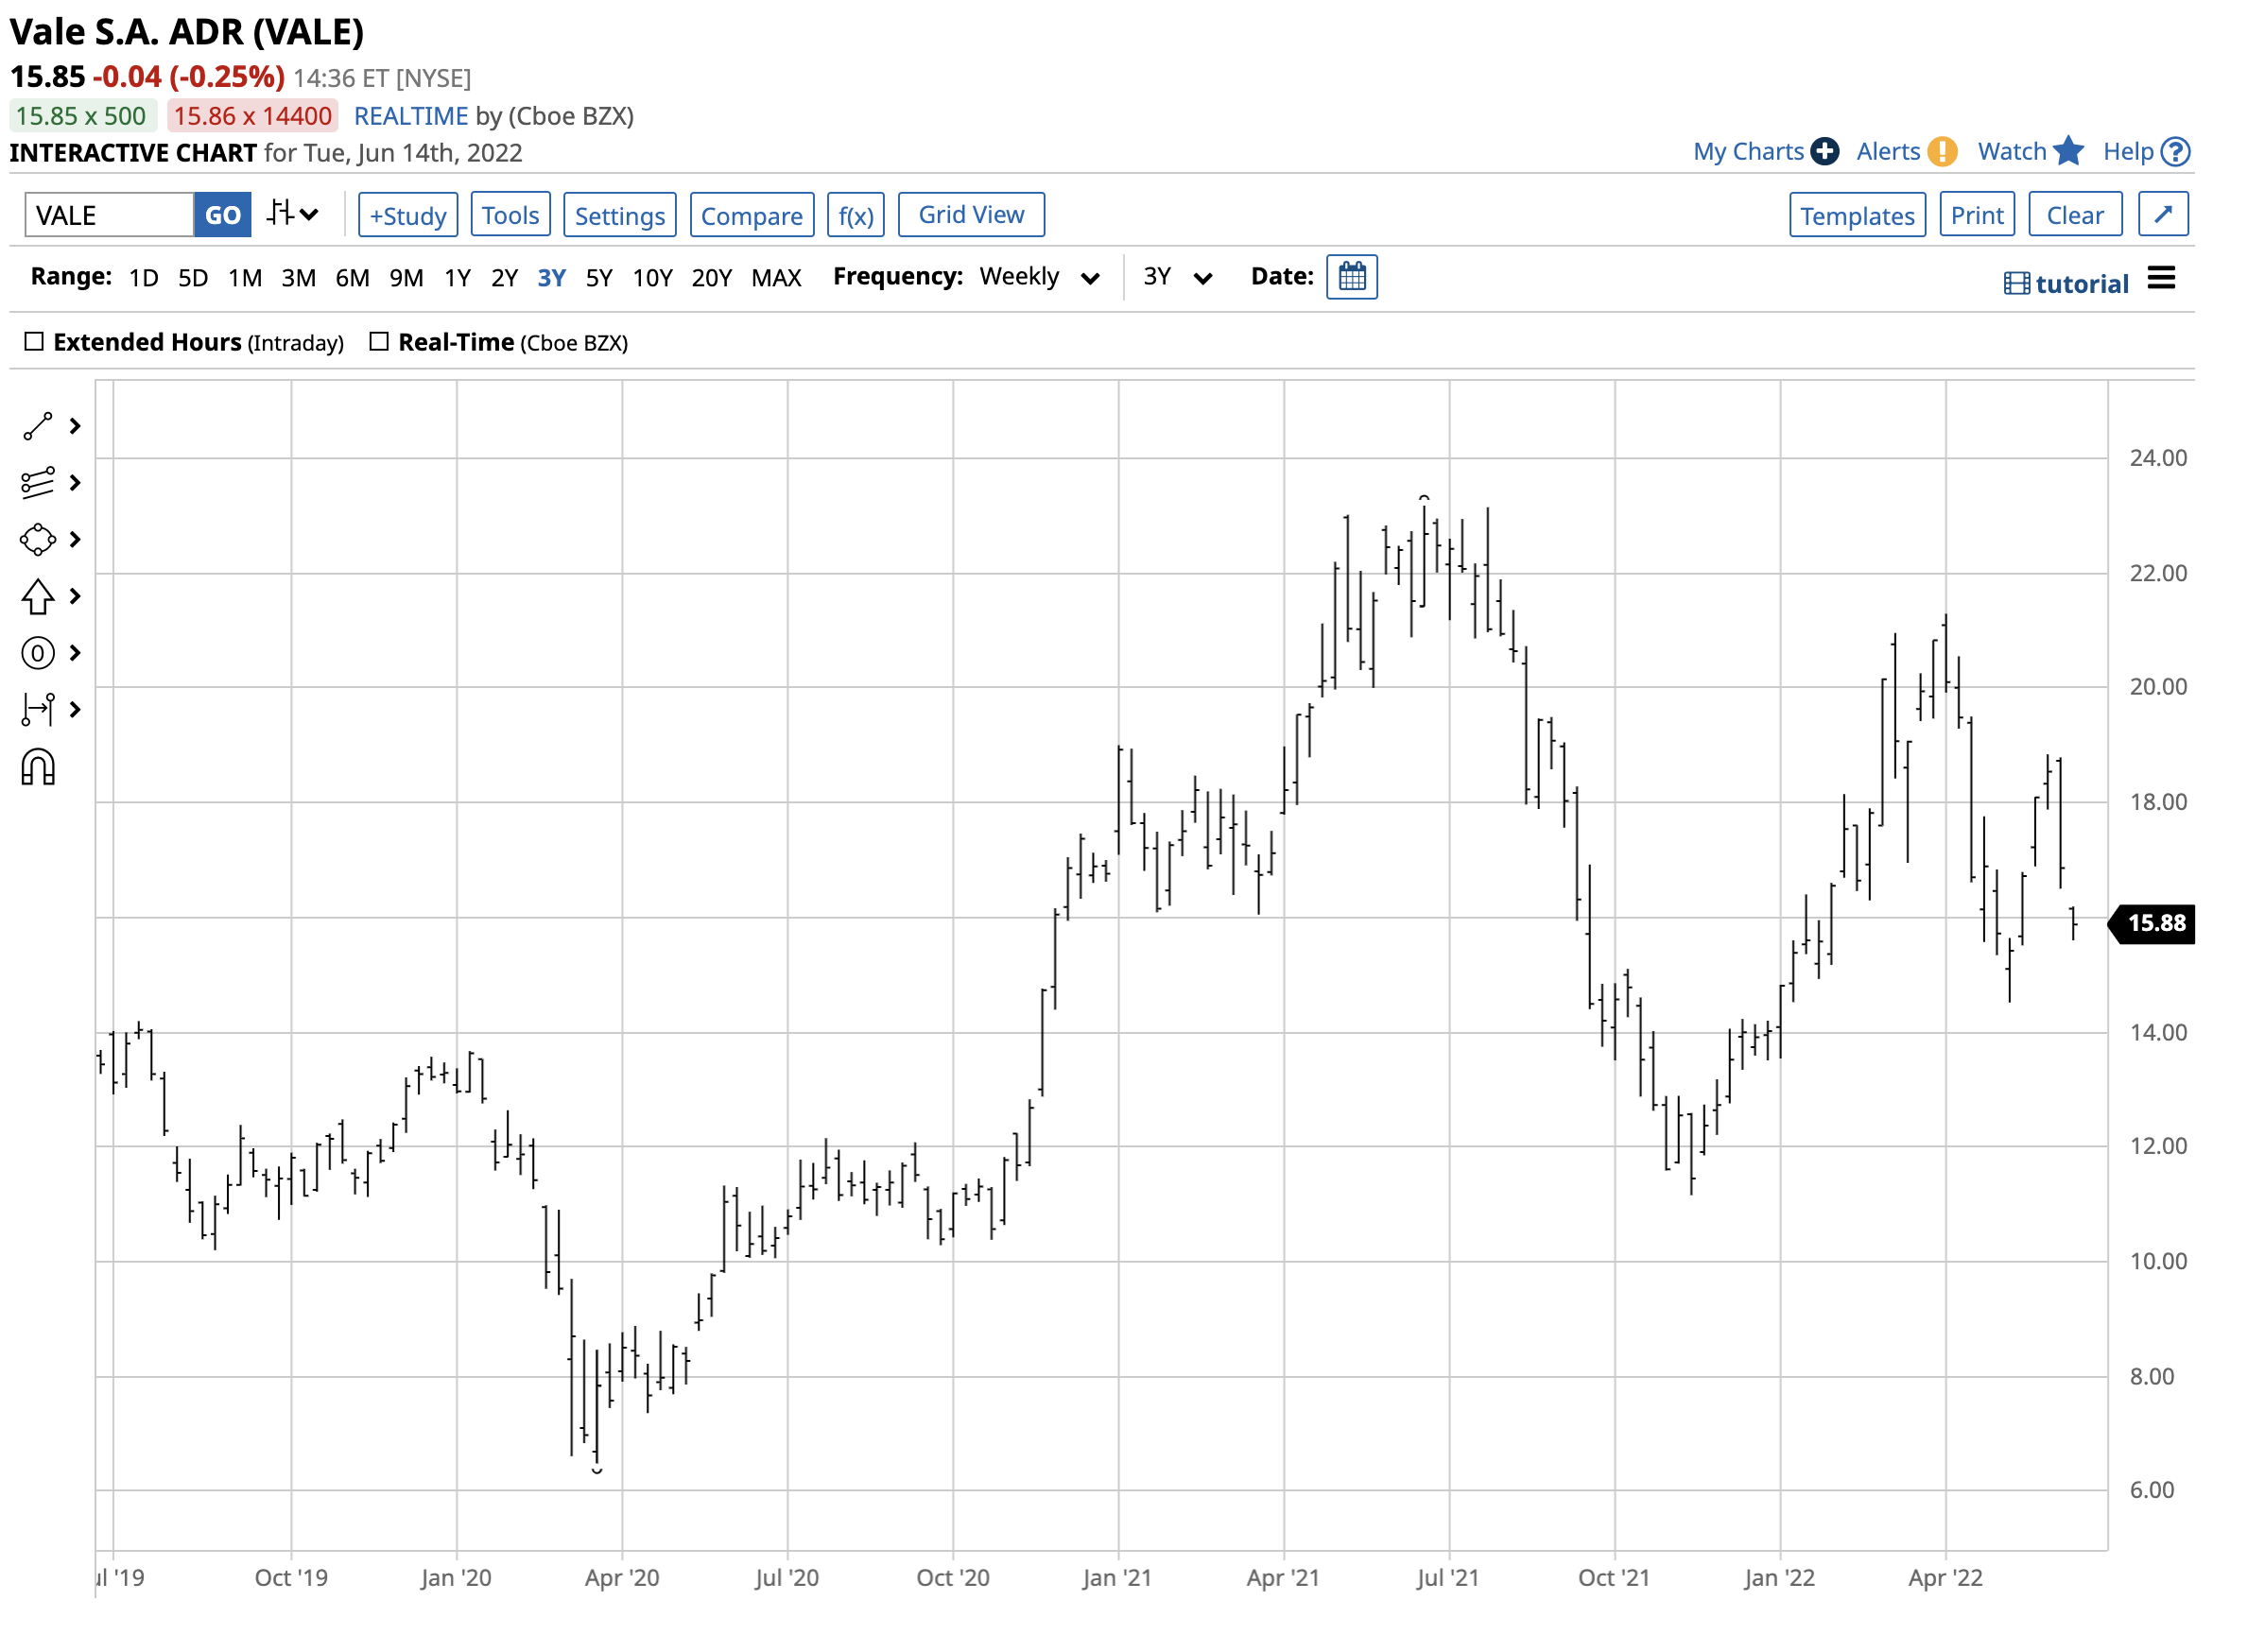Expand line tool options chevron
The image size is (2265, 1652).
pyautogui.click(x=75, y=426)
